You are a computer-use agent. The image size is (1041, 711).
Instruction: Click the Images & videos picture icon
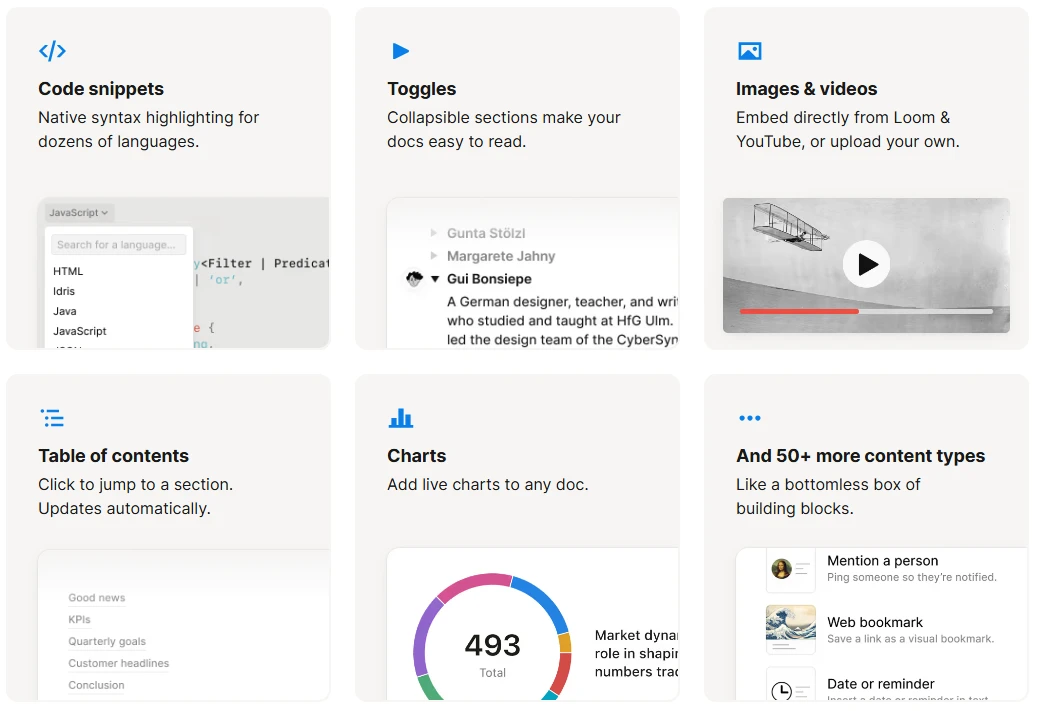pos(749,51)
